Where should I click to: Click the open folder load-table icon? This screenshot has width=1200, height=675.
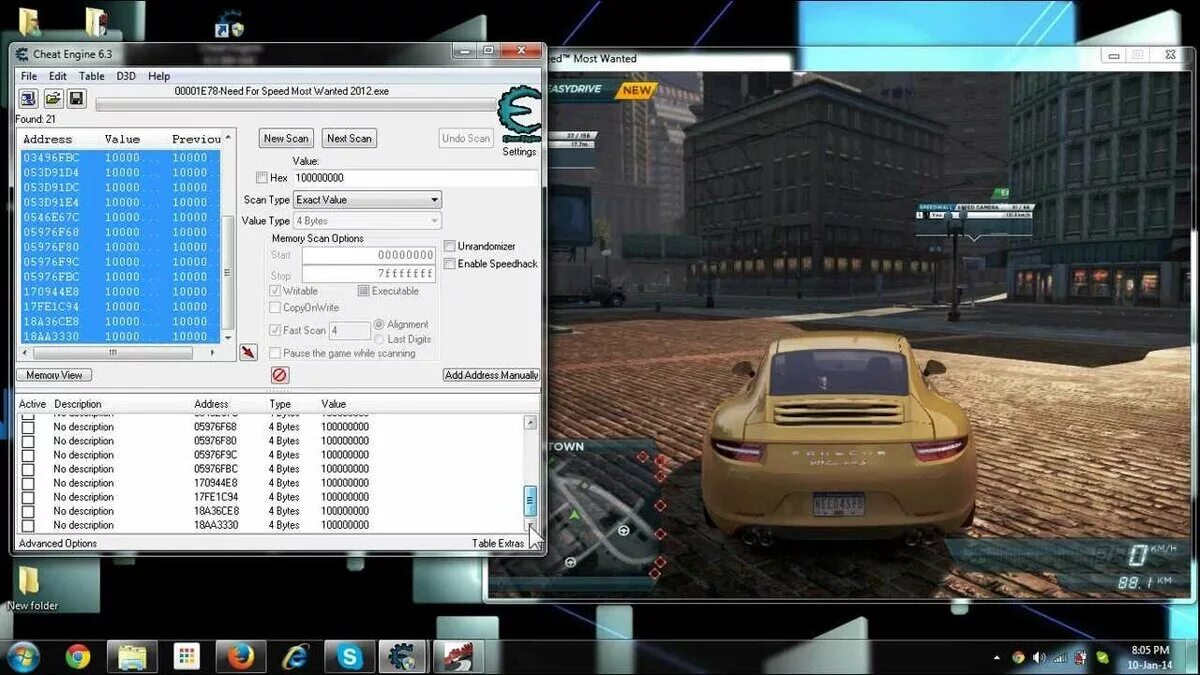[53, 98]
